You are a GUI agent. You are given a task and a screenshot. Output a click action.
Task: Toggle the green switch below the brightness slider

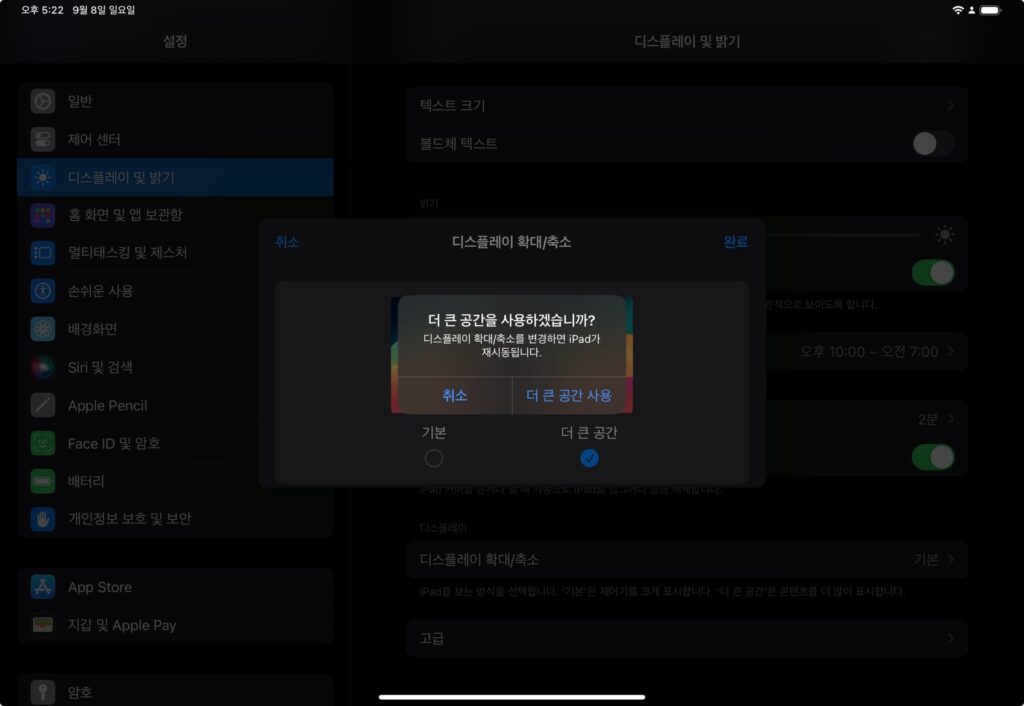933,272
